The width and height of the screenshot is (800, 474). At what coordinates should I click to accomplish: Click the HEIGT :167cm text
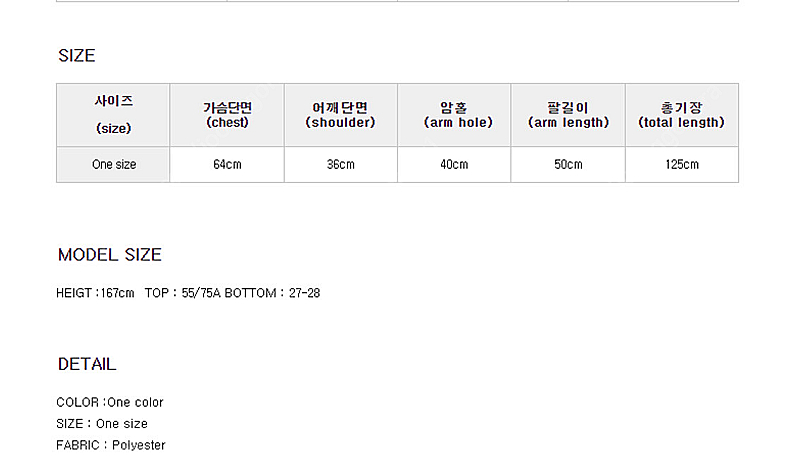95,293
